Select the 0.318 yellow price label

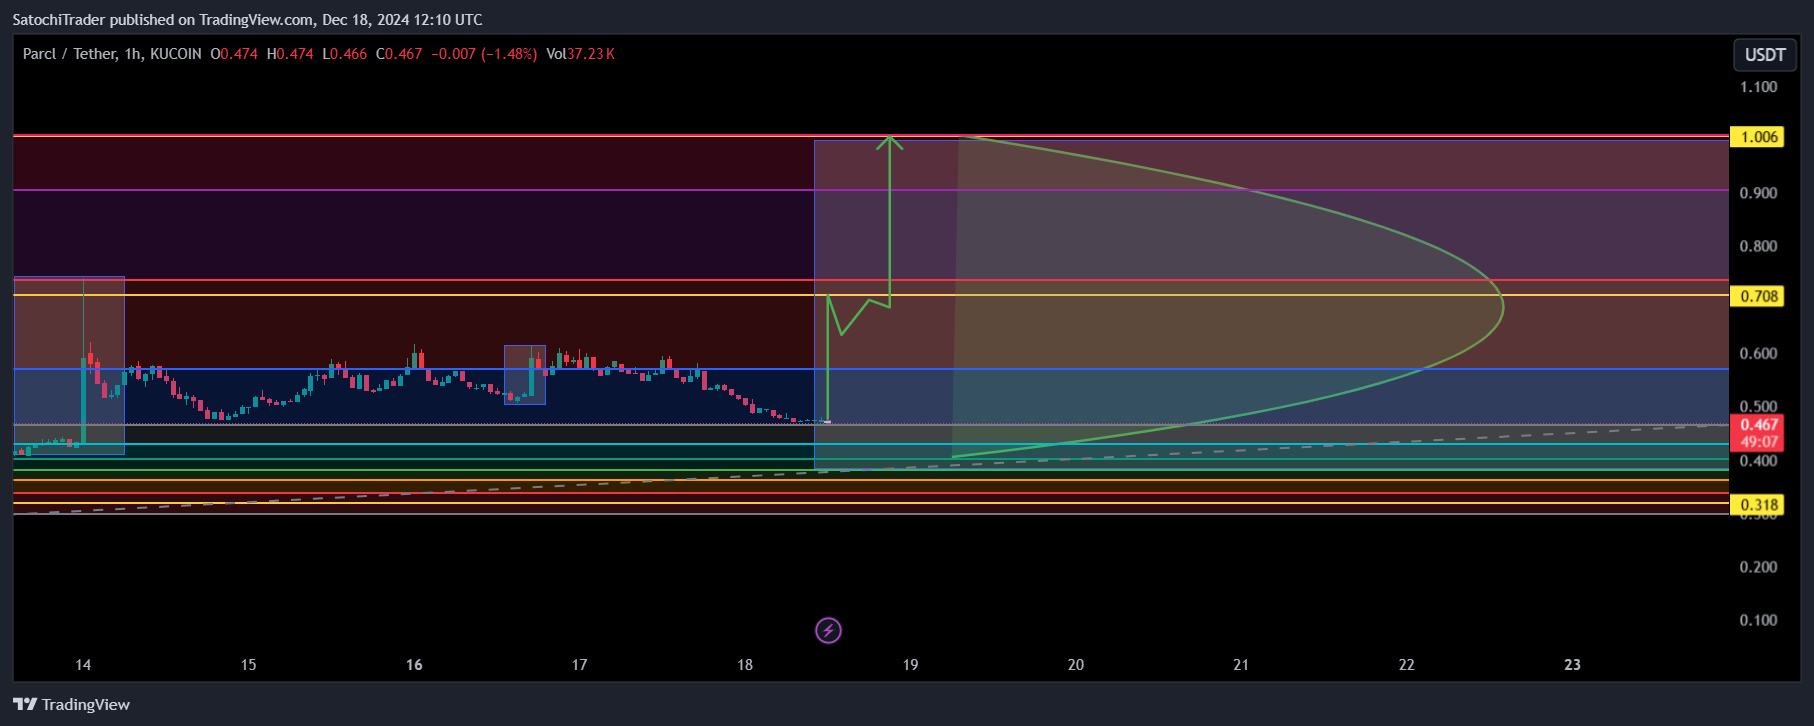(x=1757, y=505)
